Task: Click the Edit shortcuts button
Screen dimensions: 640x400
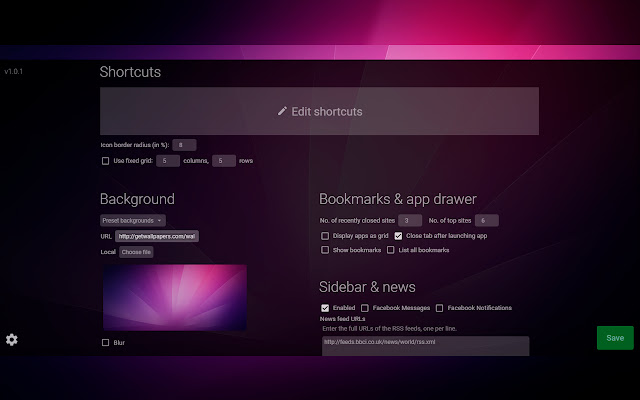Action: coord(319,111)
